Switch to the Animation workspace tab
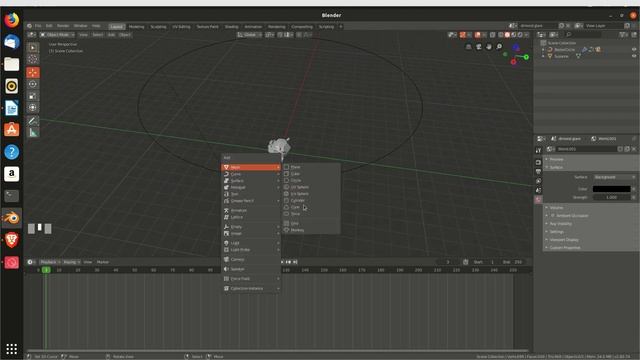 253,27
